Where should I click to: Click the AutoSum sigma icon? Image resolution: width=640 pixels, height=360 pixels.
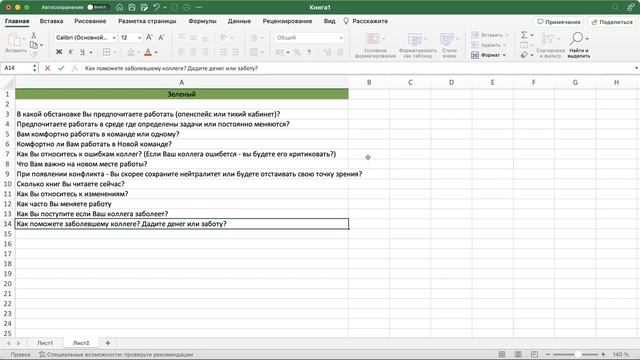point(524,35)
